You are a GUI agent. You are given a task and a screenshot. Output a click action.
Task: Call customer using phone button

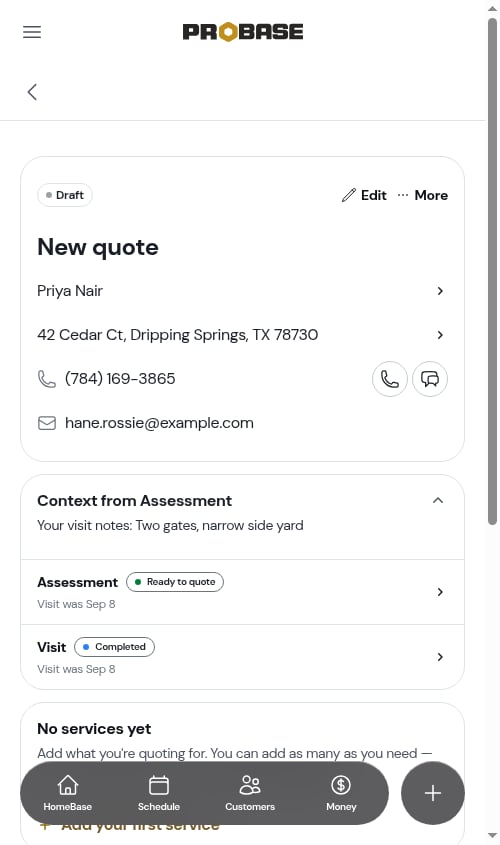click(x=390, y=379)
